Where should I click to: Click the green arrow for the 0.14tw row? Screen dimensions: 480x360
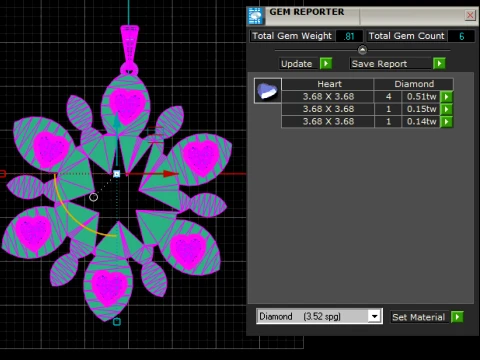(446, 122)
